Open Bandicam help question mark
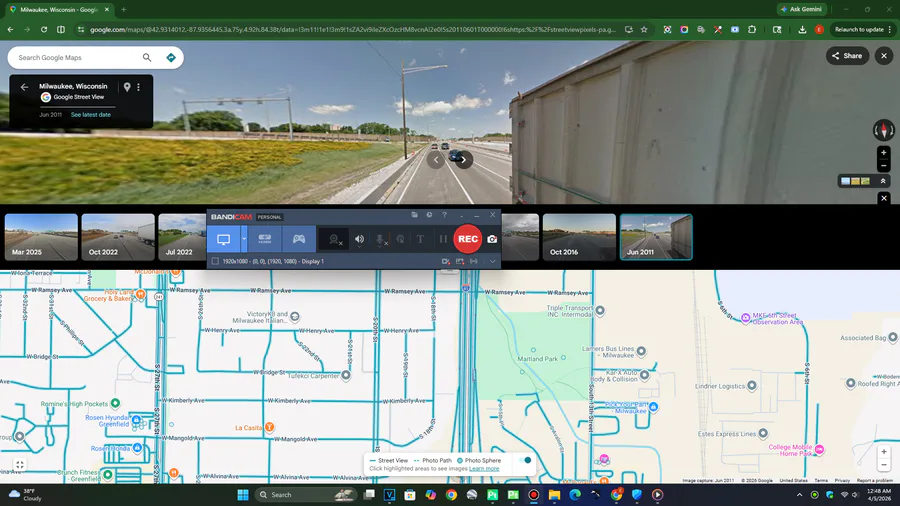The height and width of the screenshot is (506, 900). (444, 215)
